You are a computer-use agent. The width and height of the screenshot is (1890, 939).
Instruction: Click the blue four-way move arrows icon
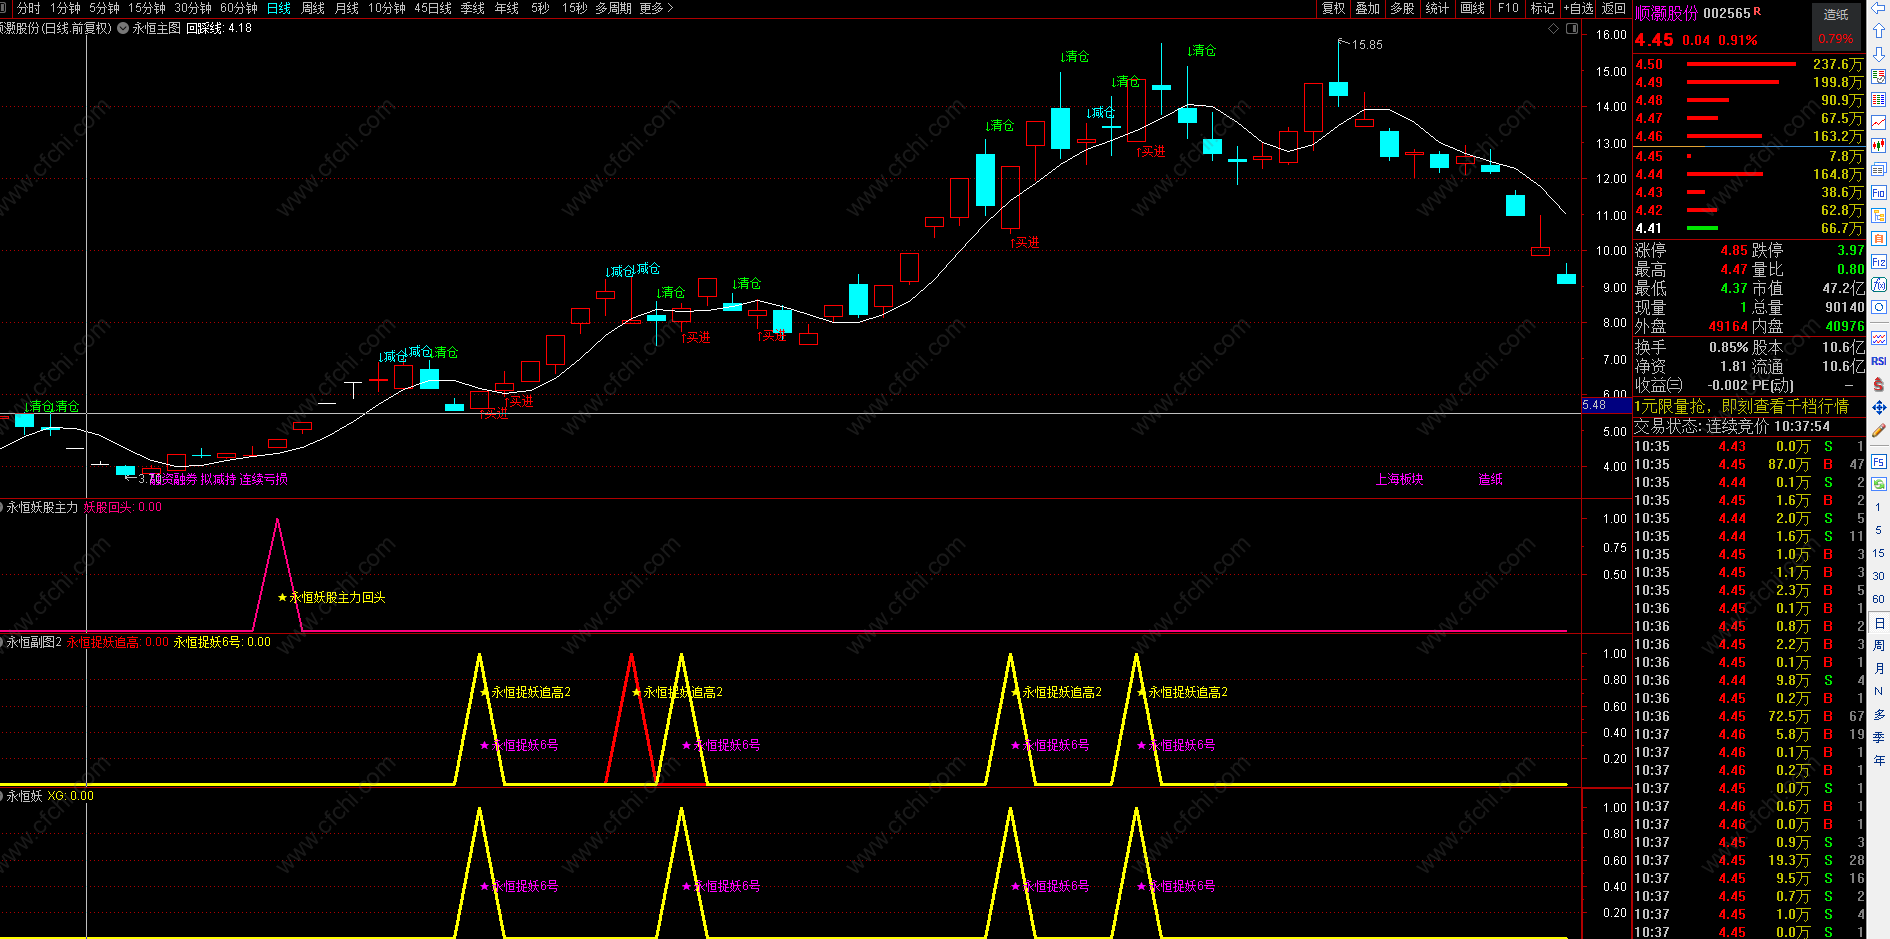1879,407
